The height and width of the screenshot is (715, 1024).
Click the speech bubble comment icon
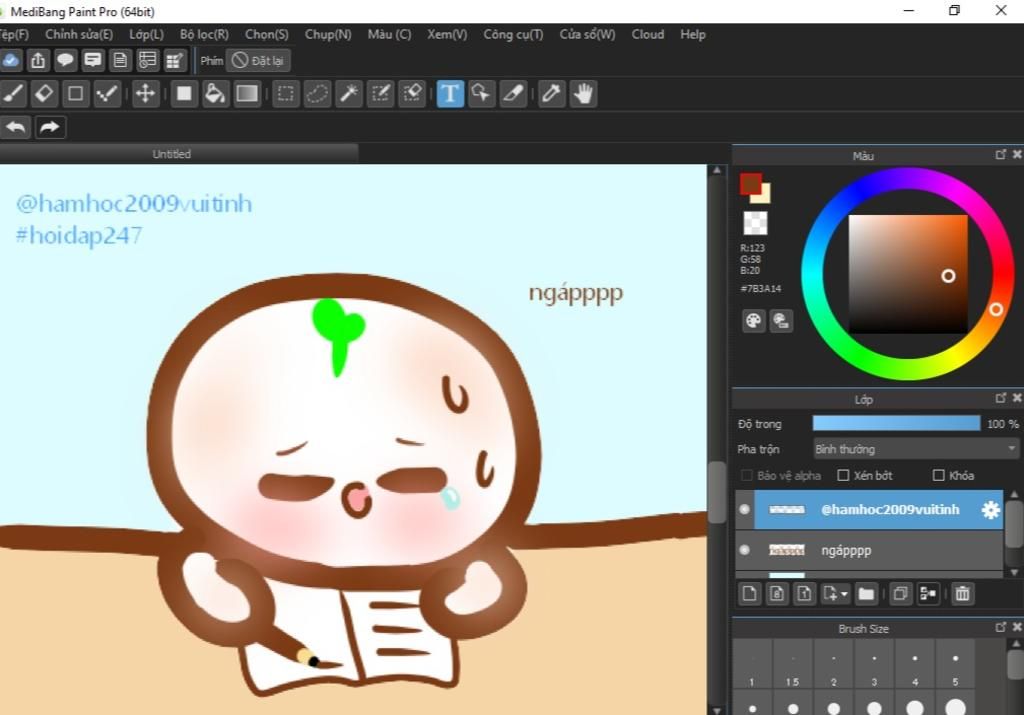coord(65,61)
